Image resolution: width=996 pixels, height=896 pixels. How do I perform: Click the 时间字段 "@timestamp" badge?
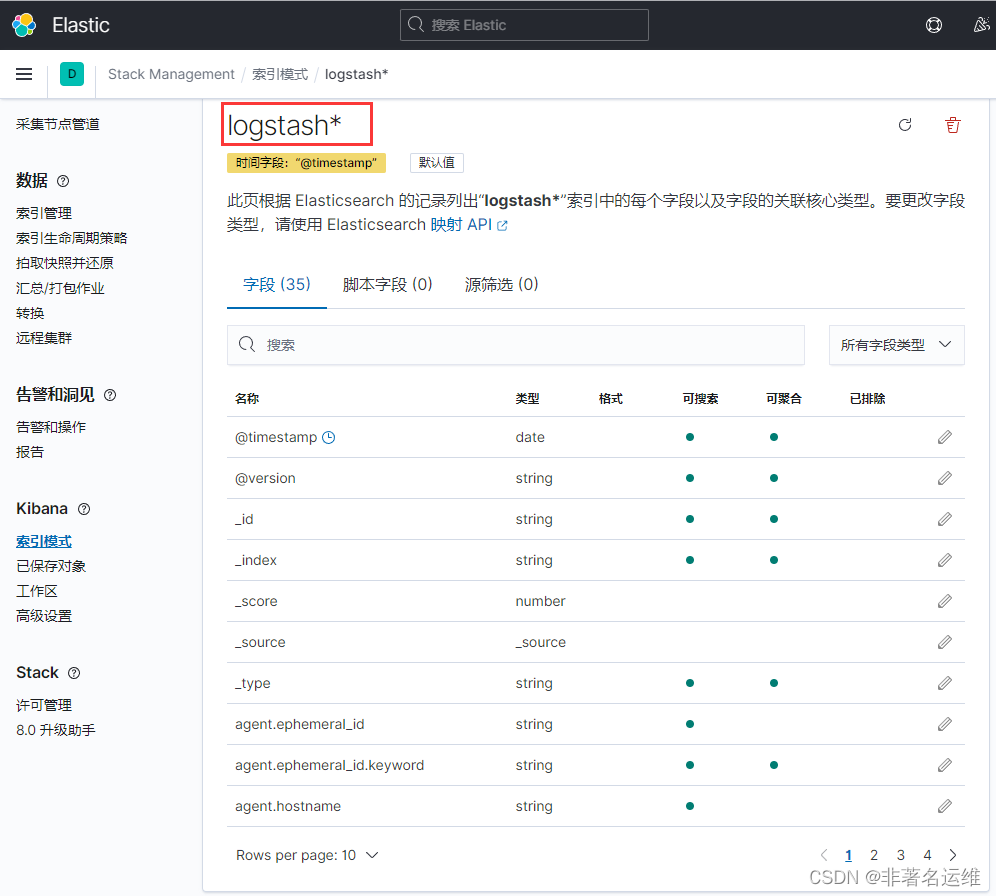point(306,163)
